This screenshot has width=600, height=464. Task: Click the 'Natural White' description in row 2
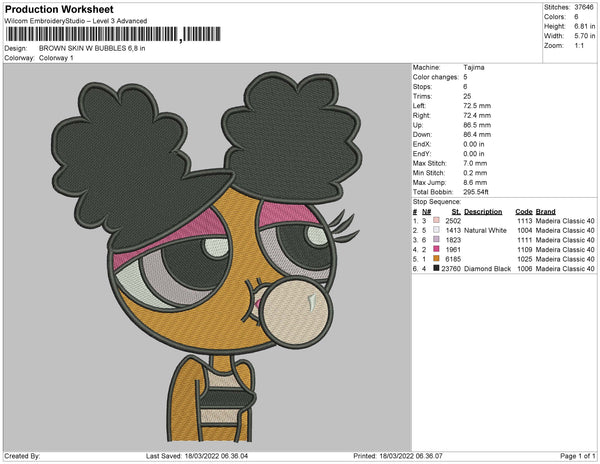(x=485, y=230)
